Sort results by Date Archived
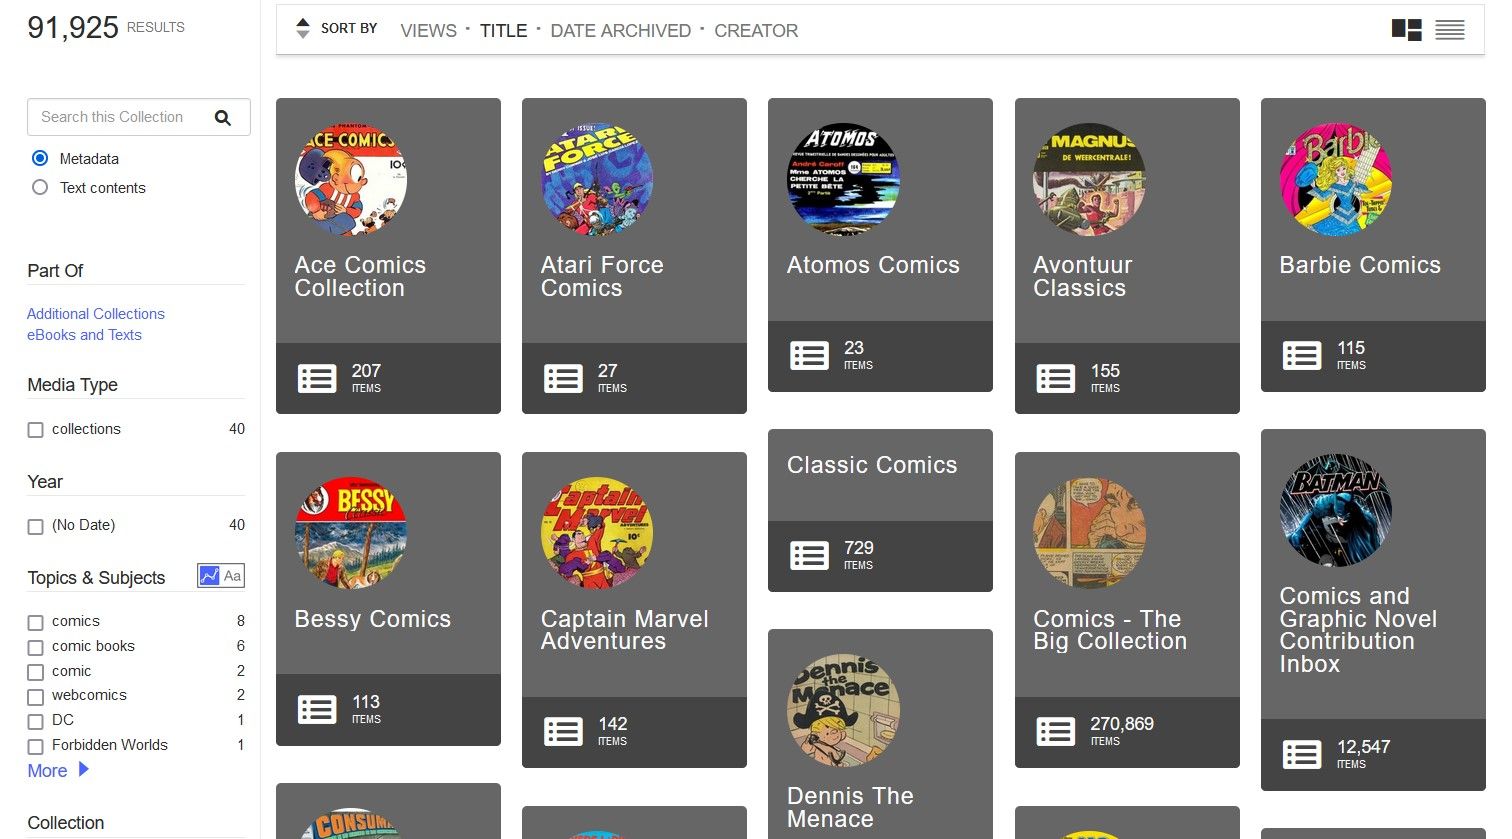Viewport: 1512px width, 839px height. [620, 31]
